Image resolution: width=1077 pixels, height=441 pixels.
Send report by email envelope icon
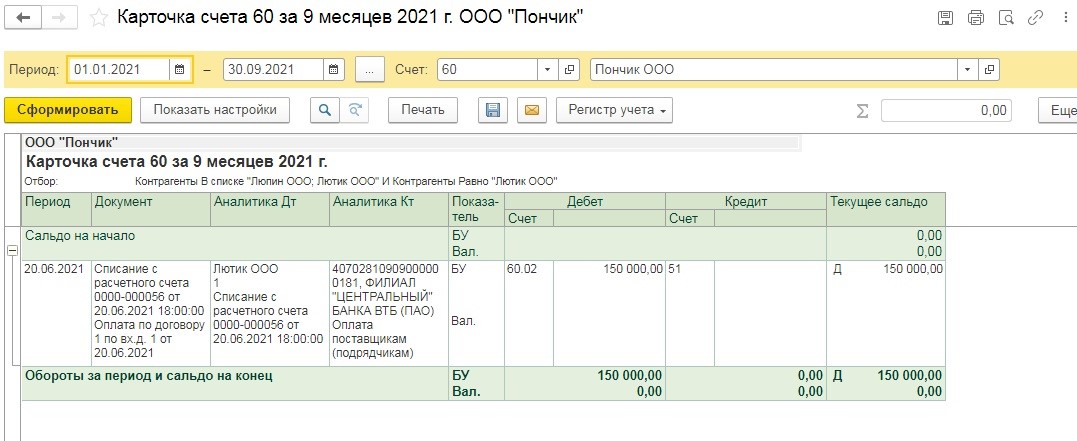(x=532, y=110)
